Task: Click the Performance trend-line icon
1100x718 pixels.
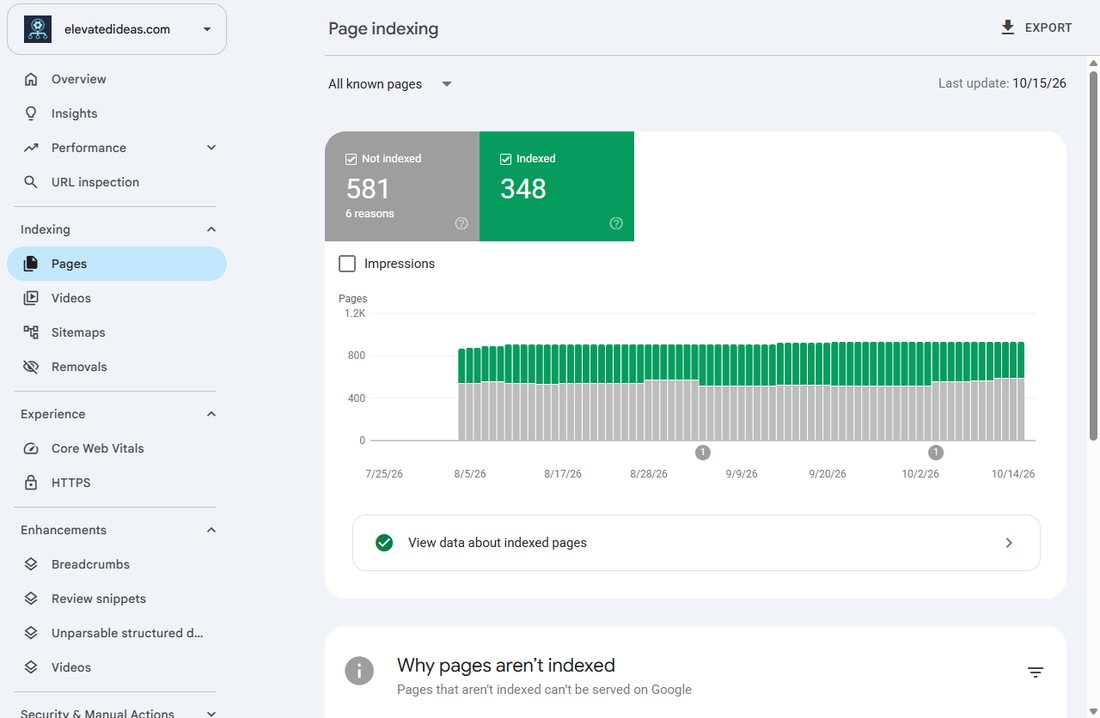Action: (31, 148)
